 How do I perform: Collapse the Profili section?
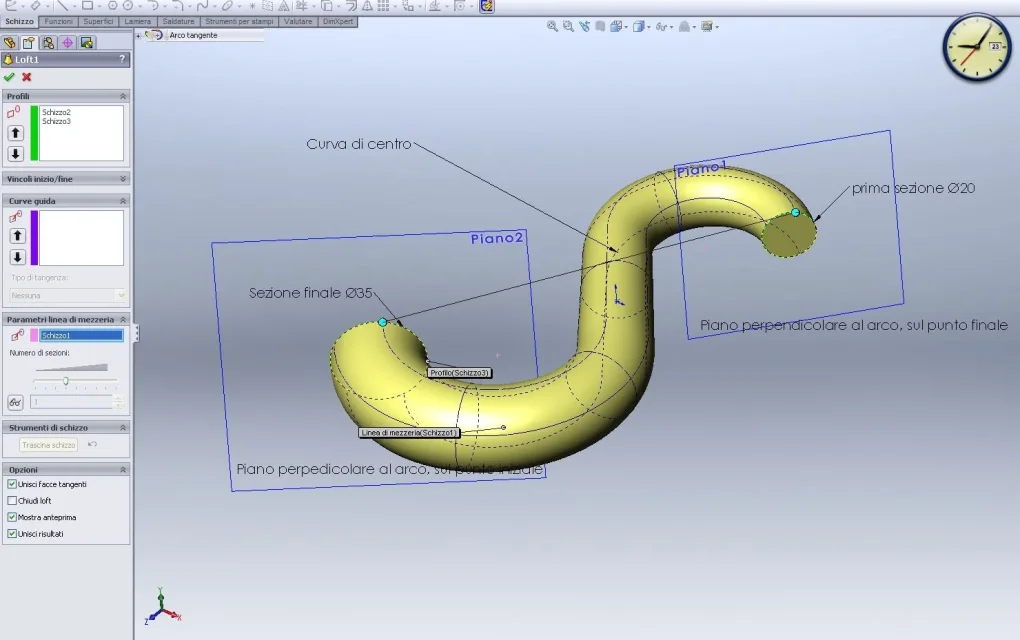point(122,96)
